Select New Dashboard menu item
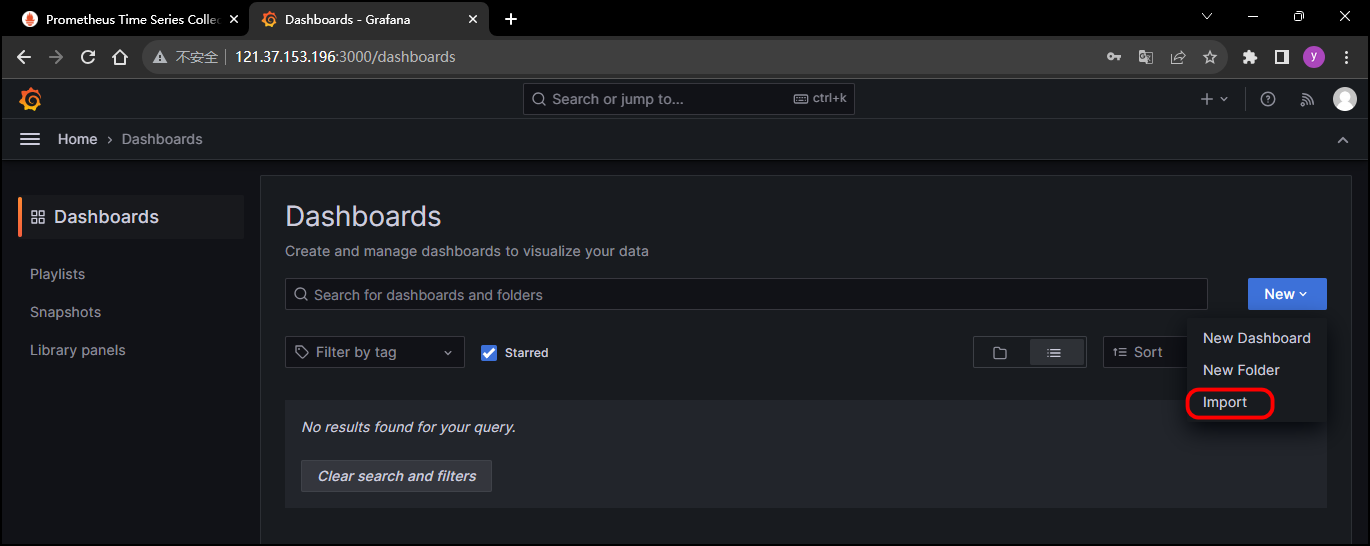This screenshot has height=546, width=1370. (1256, 338)
